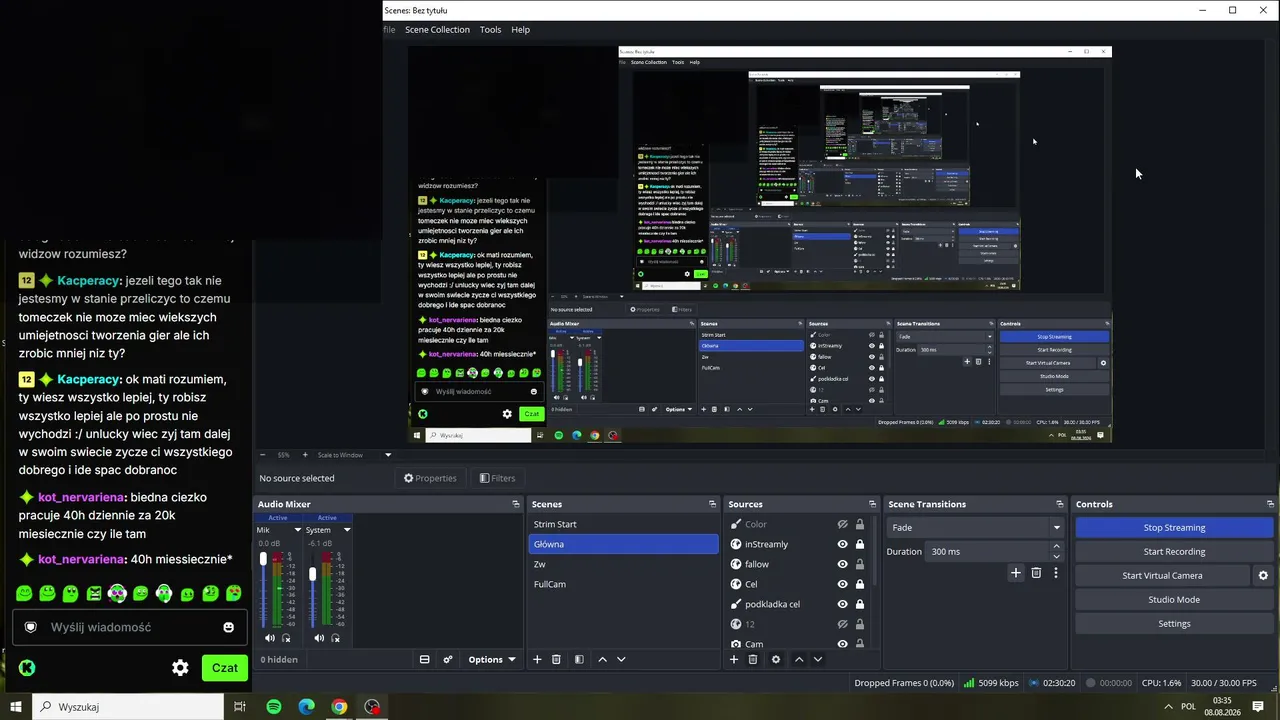This screenshot has height=720, width=1280.
Task: Click the green Czat button
Action: pos(225,668)
